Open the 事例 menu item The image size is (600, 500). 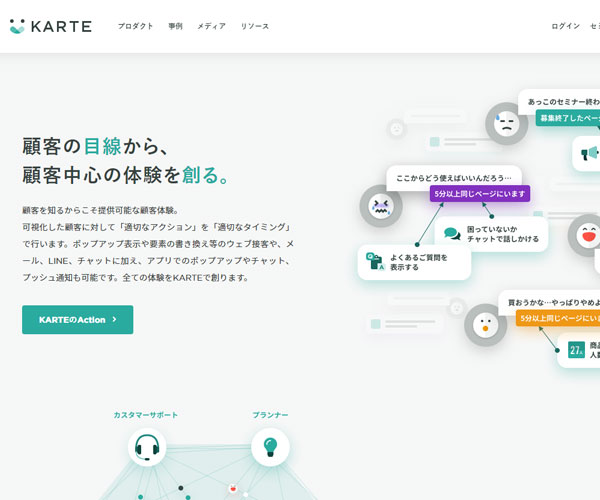tap(175, 26)
